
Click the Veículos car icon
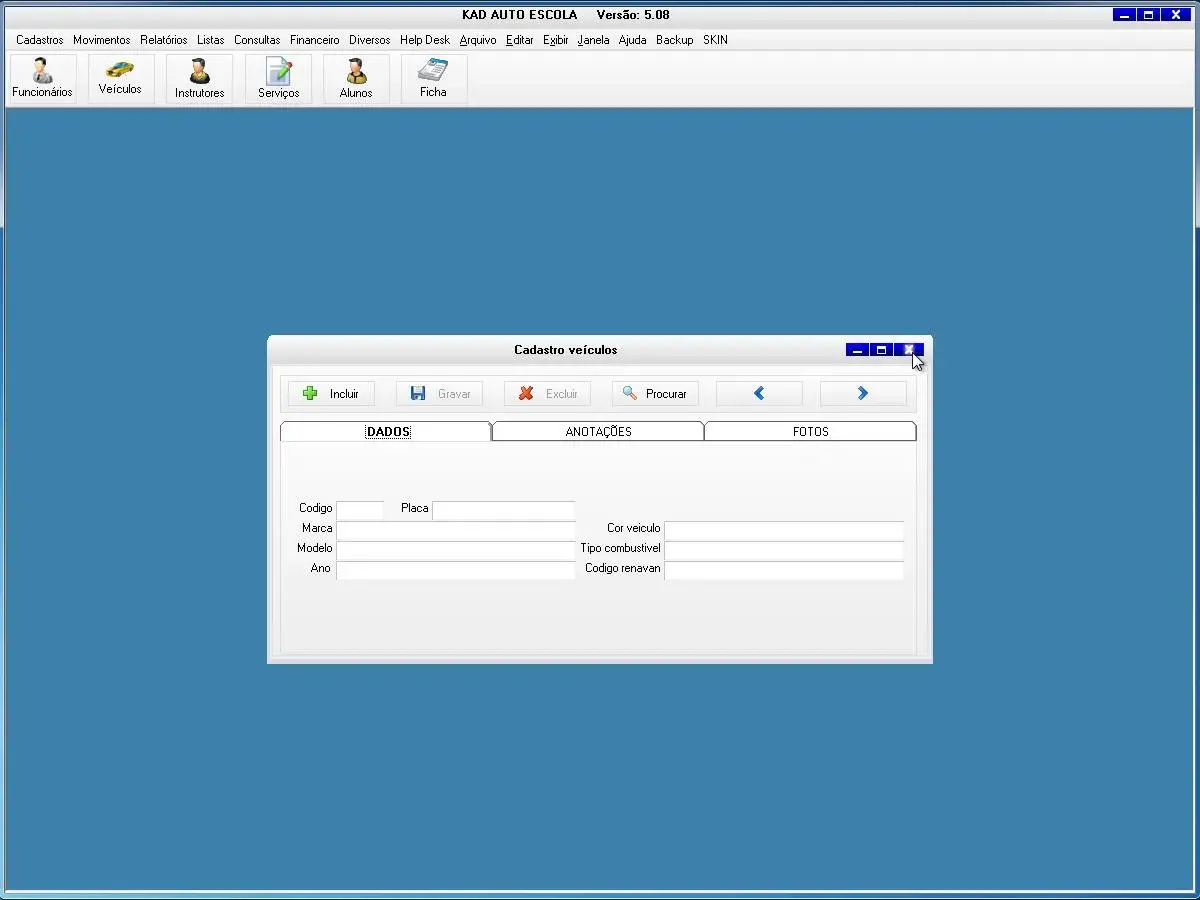point(120,76)
